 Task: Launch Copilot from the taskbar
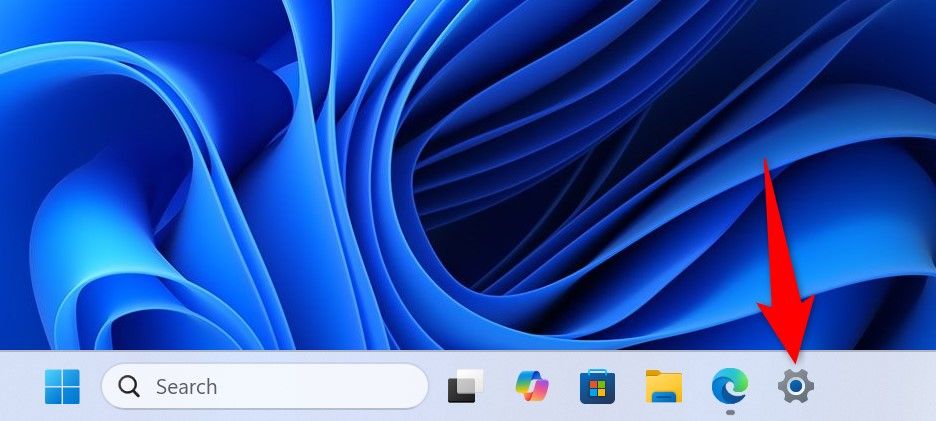532,386
